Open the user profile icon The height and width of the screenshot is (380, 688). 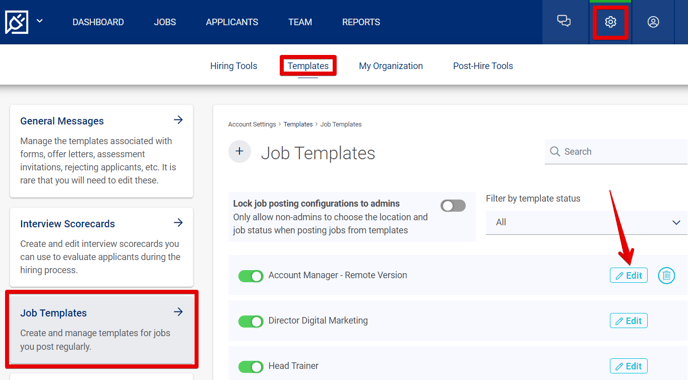[653, 22]
